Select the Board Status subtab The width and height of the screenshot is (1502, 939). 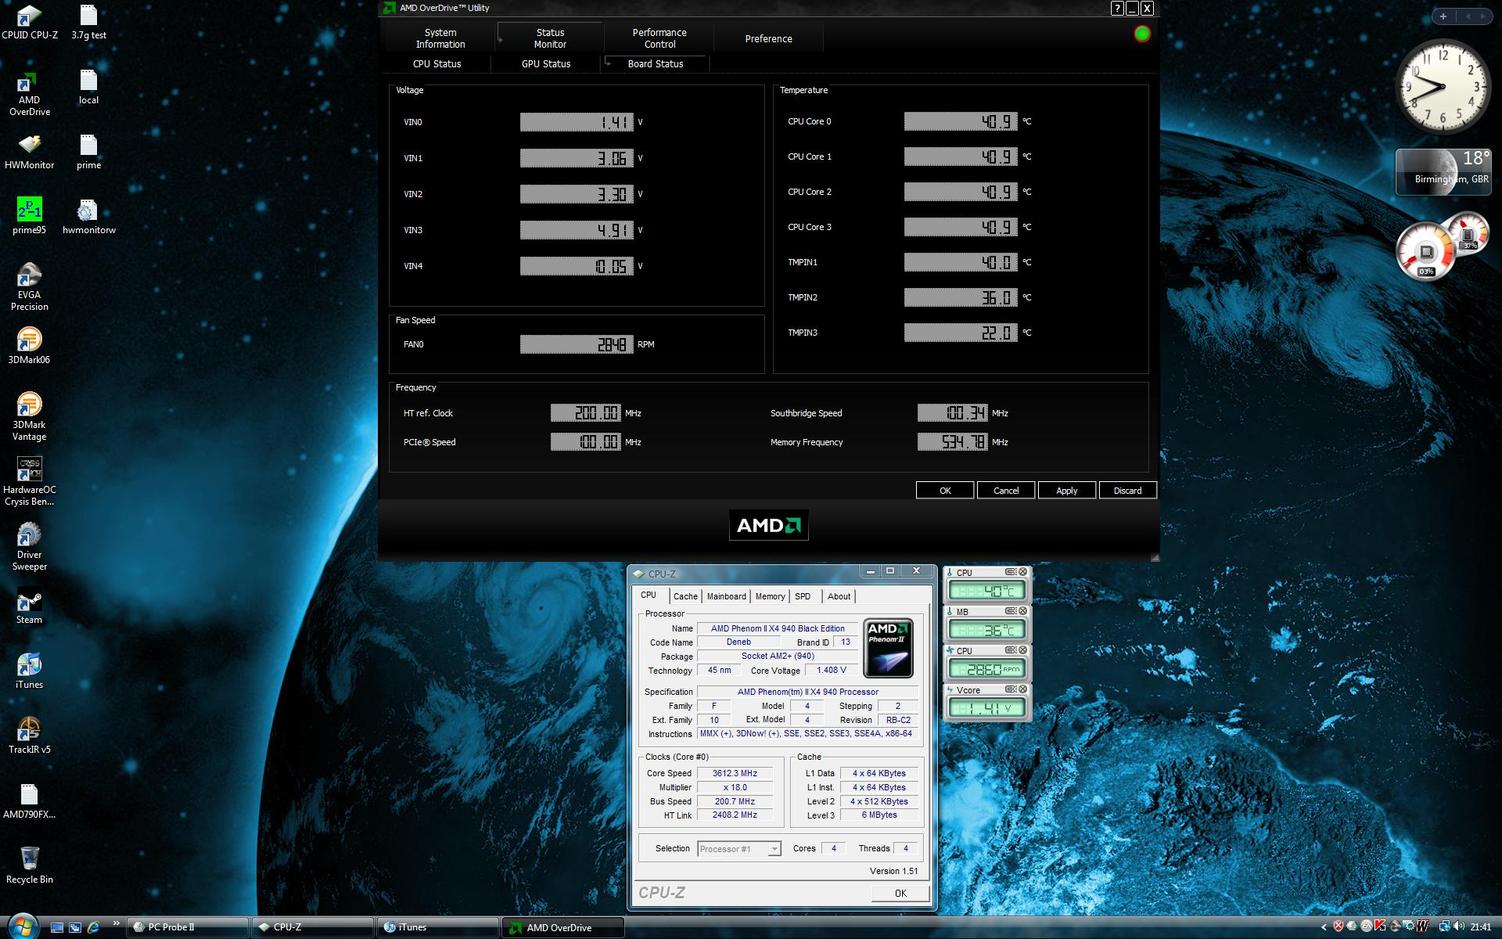[655, 63]
